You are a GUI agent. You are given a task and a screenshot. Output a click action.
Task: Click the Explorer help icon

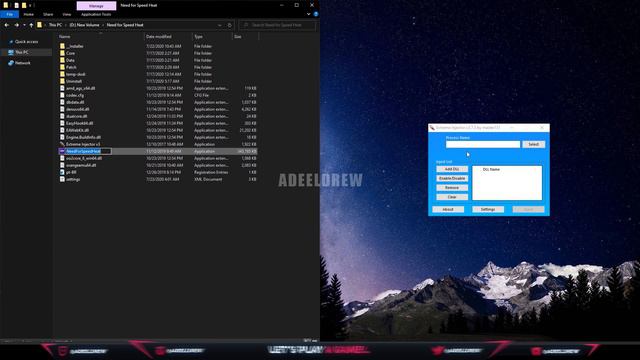coord(316,14)
